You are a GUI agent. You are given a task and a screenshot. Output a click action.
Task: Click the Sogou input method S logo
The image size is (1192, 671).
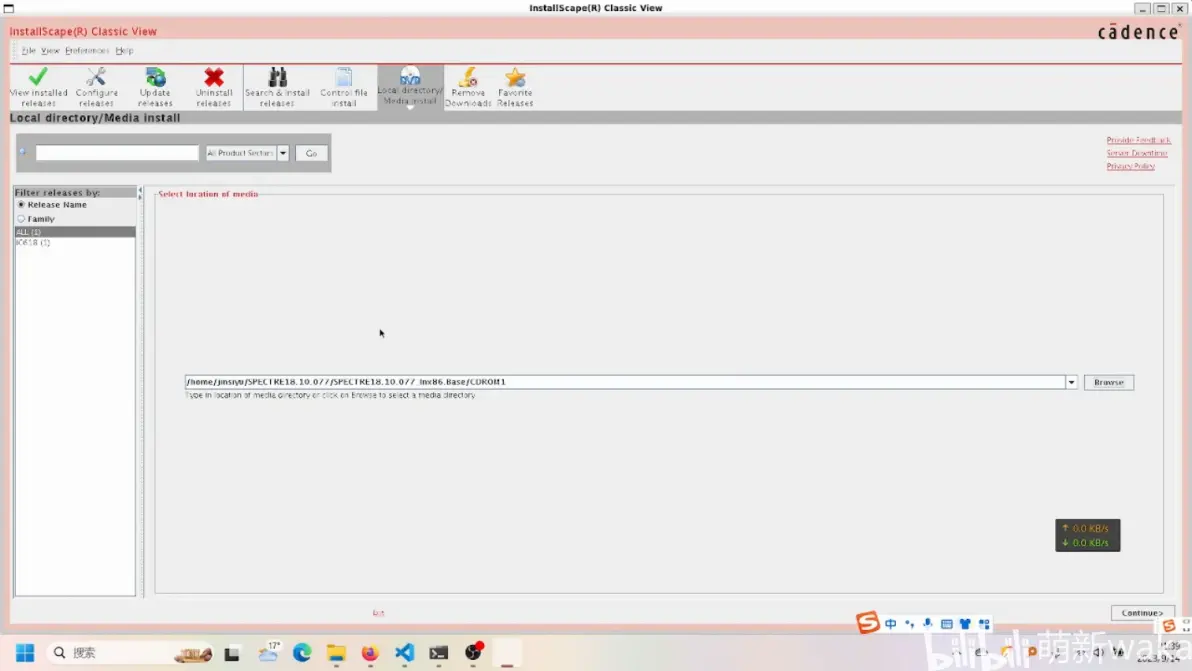[867, 622]
